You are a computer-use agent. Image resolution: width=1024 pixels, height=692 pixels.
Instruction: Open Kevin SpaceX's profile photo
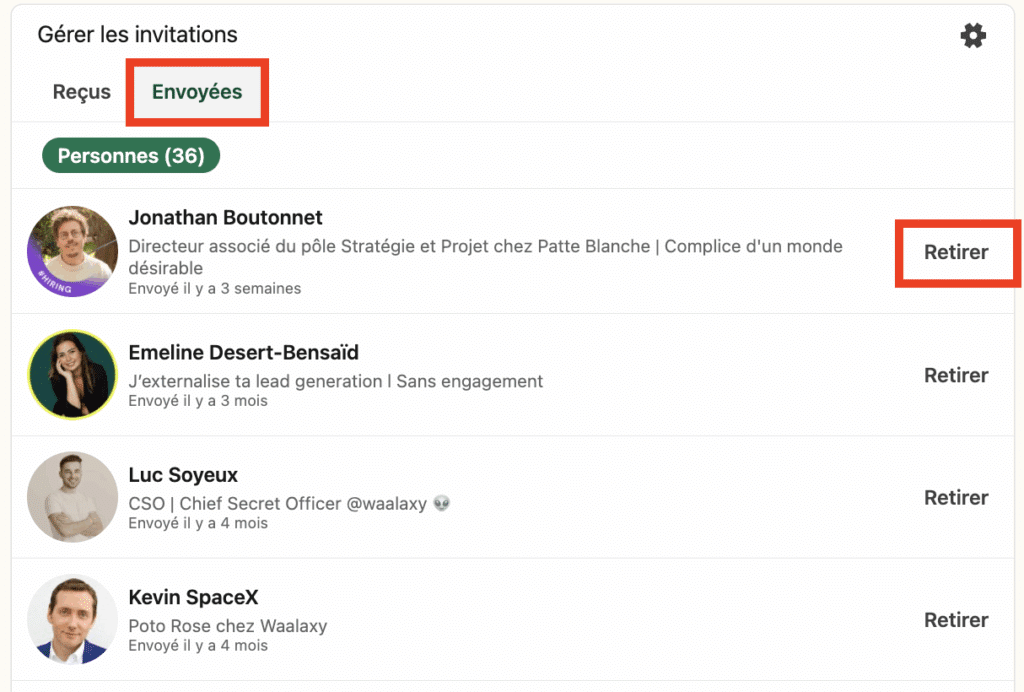tap(72, 620)
